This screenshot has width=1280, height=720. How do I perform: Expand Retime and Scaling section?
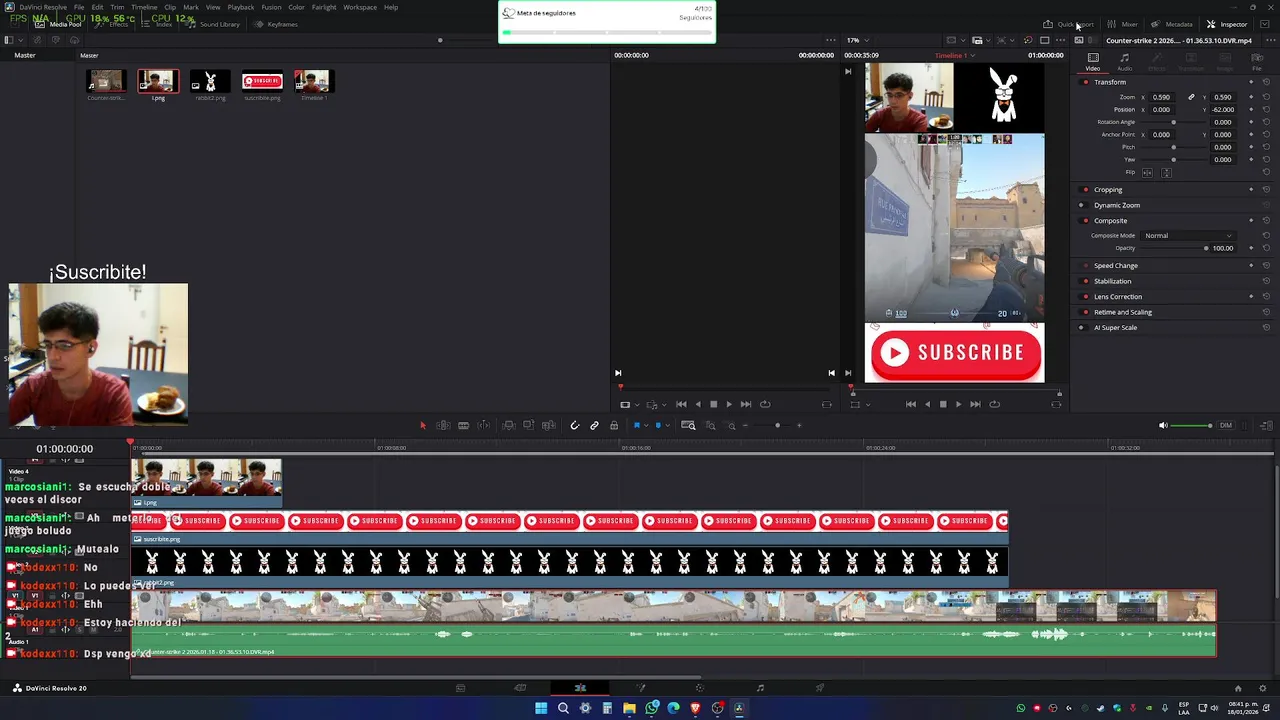pos(1122,312)
